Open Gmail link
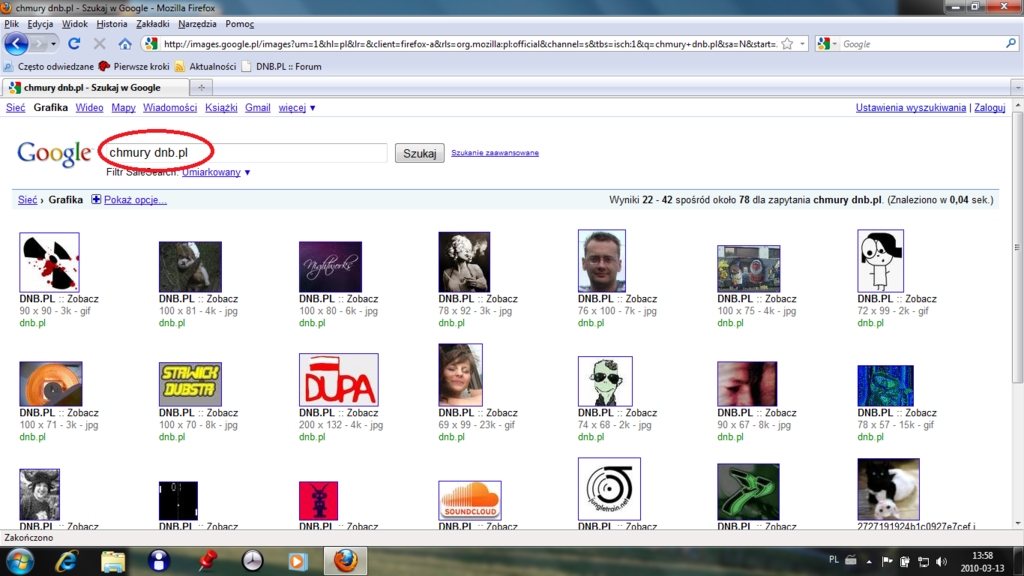 (x=258, y=108)
